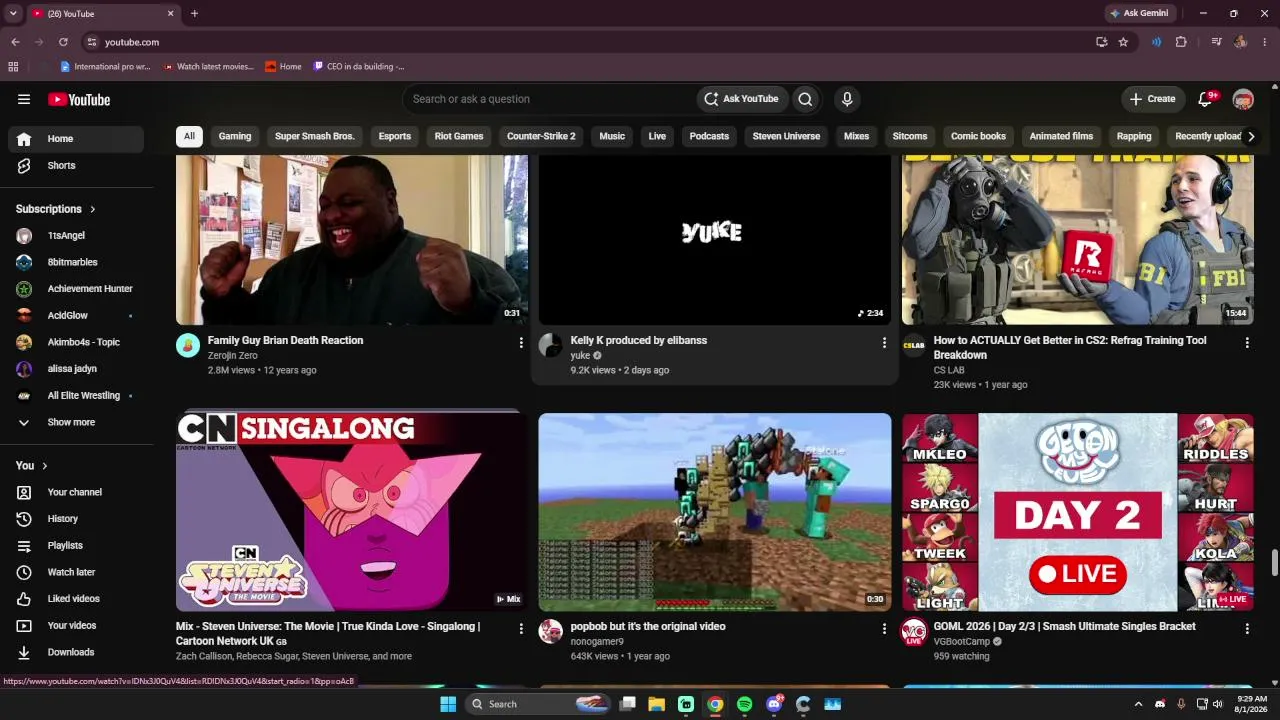This screenshot has width=1280, height=720.
Task: Open Zerojin Zero channel avatar
Action: [x=188, y=345]
